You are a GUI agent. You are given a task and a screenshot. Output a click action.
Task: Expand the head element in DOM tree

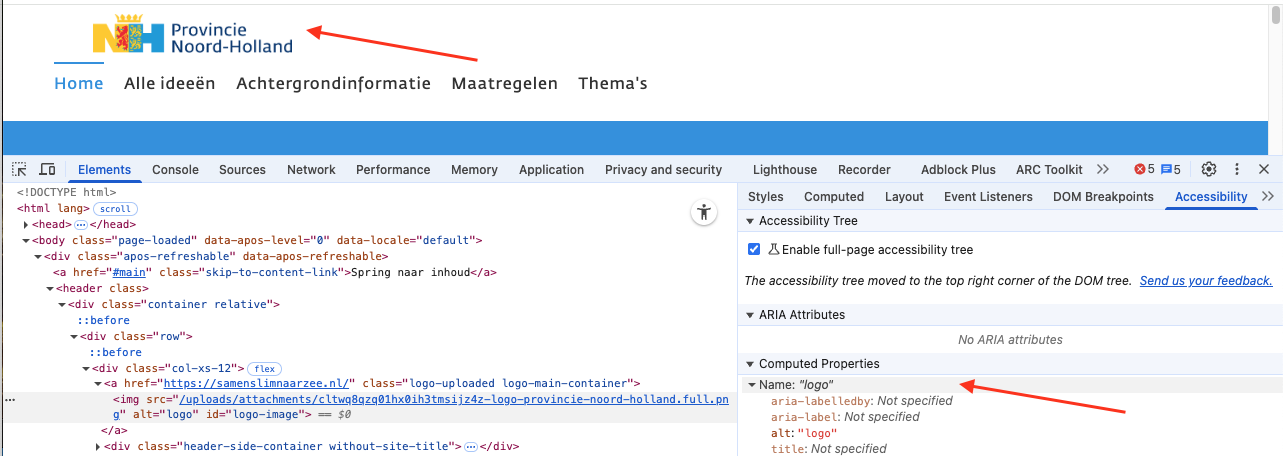[26, 225]
